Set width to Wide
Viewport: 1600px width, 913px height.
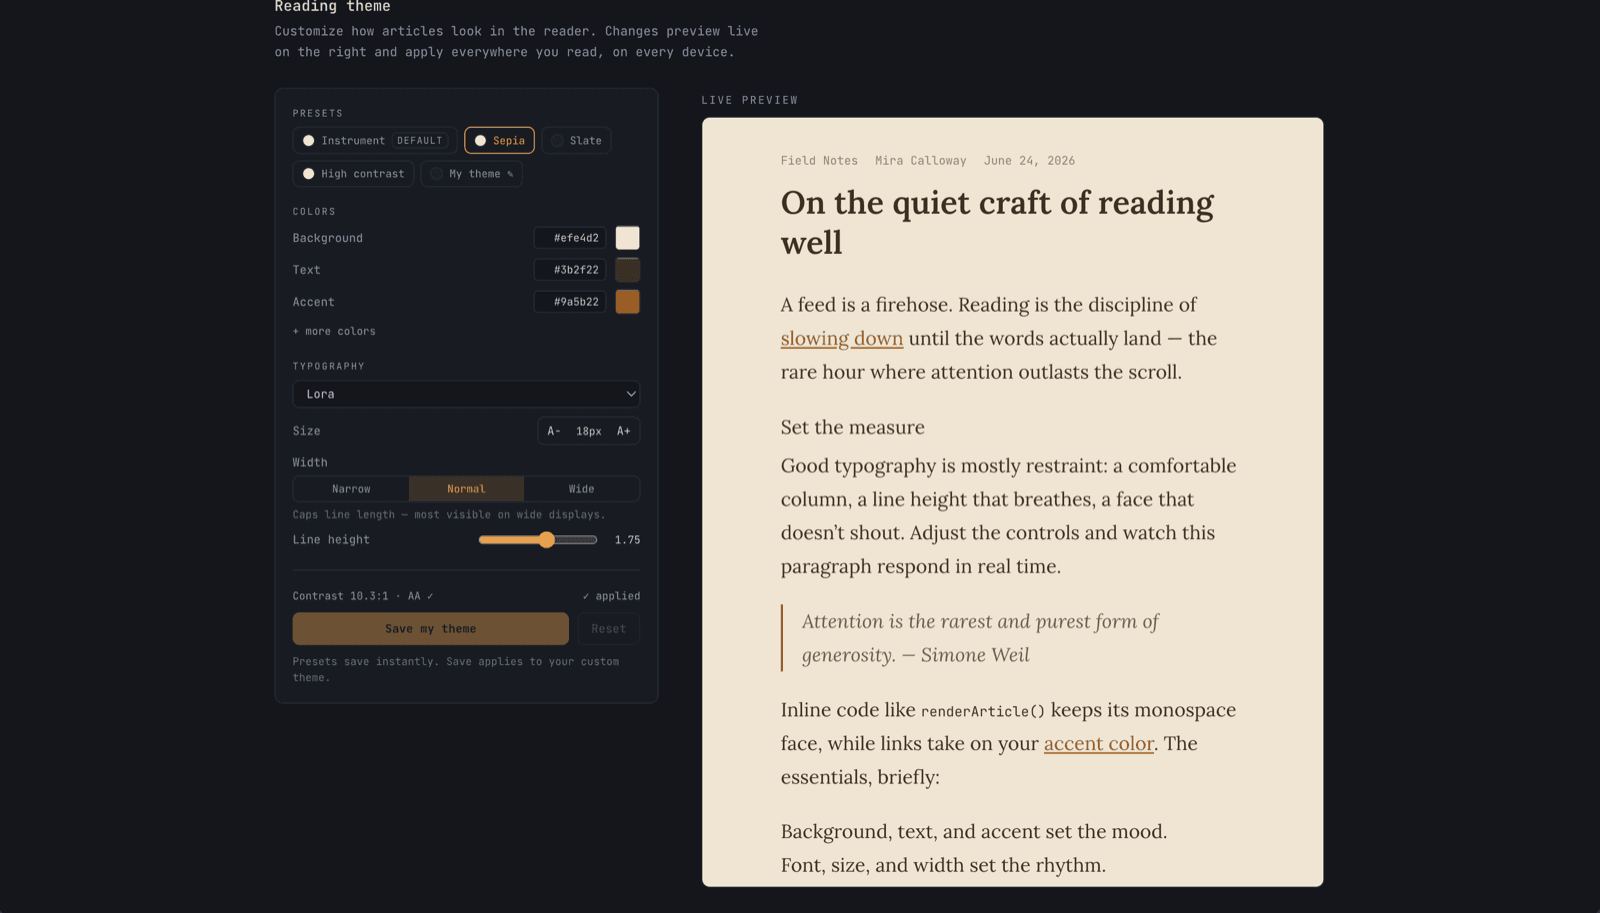pos(581,489)
